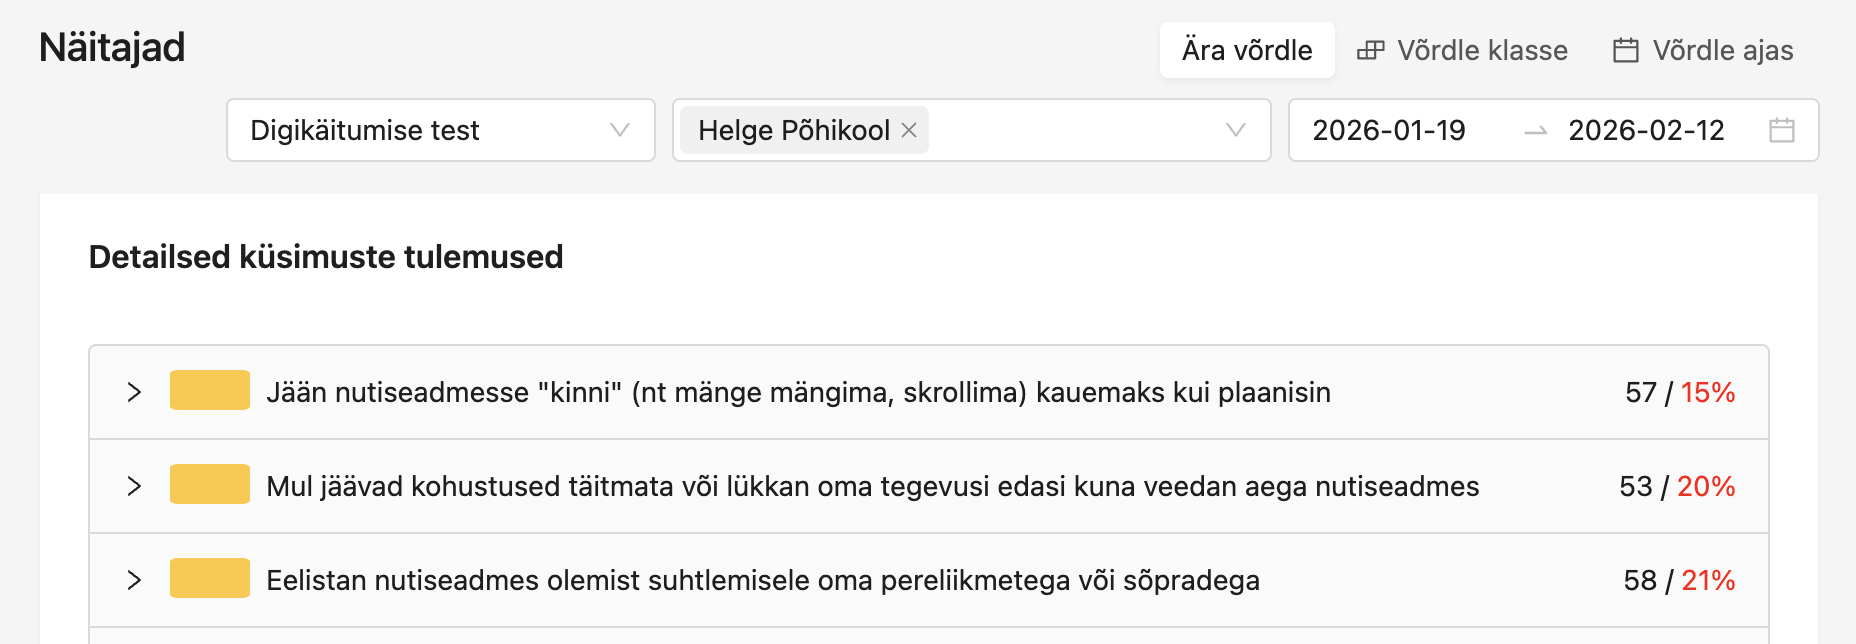Remove the Helge Põhikool tag
The height and width of the screenshot is (644, 1856).
909,130
